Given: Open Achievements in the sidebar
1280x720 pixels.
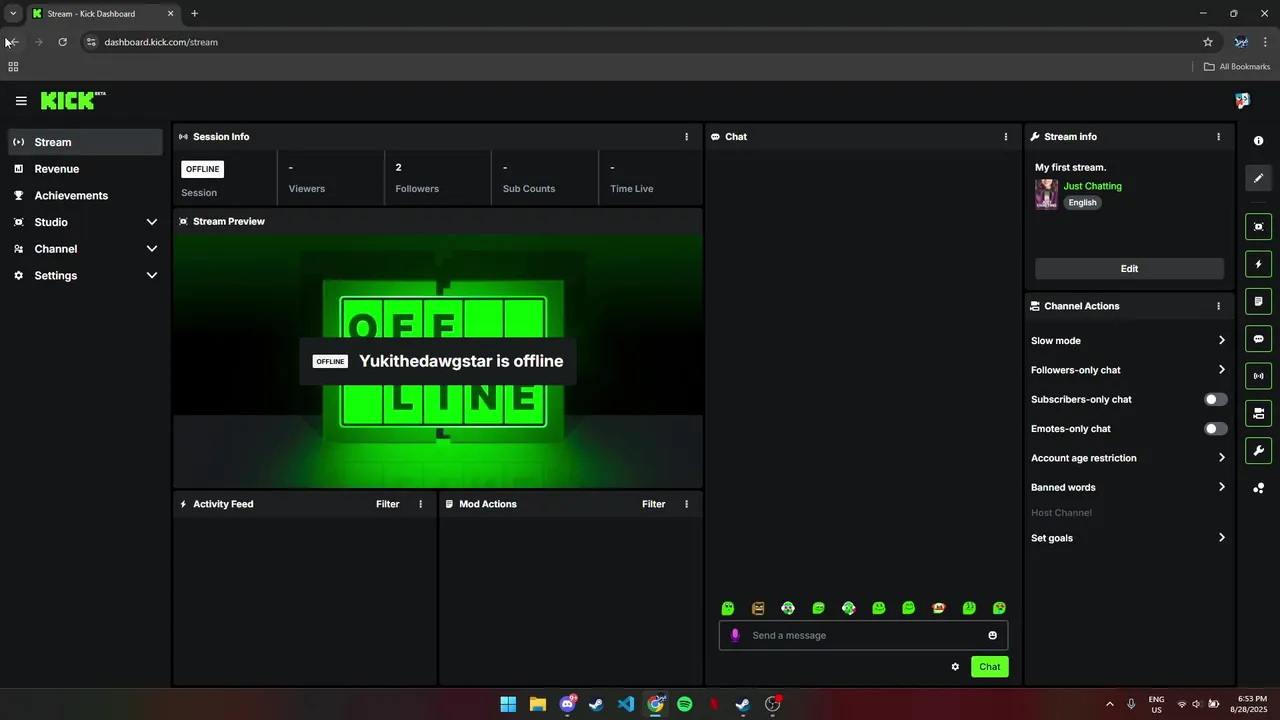Looking at the screenshot, I should pyautogui.click(x=85, y=196).
